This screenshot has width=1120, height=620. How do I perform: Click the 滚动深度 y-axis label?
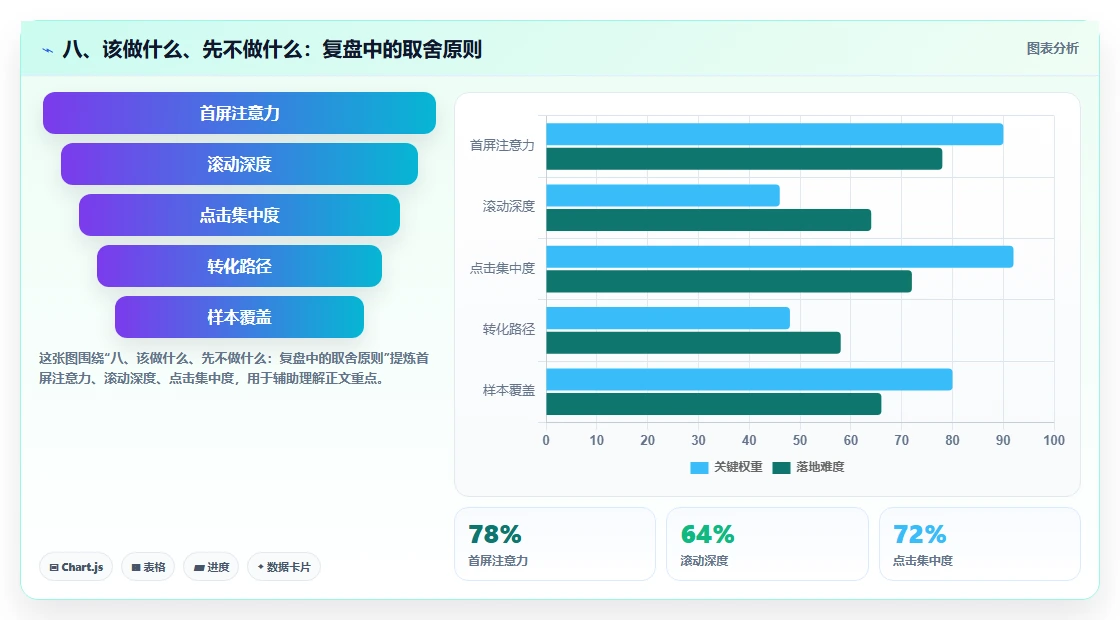tap(509, 206)
